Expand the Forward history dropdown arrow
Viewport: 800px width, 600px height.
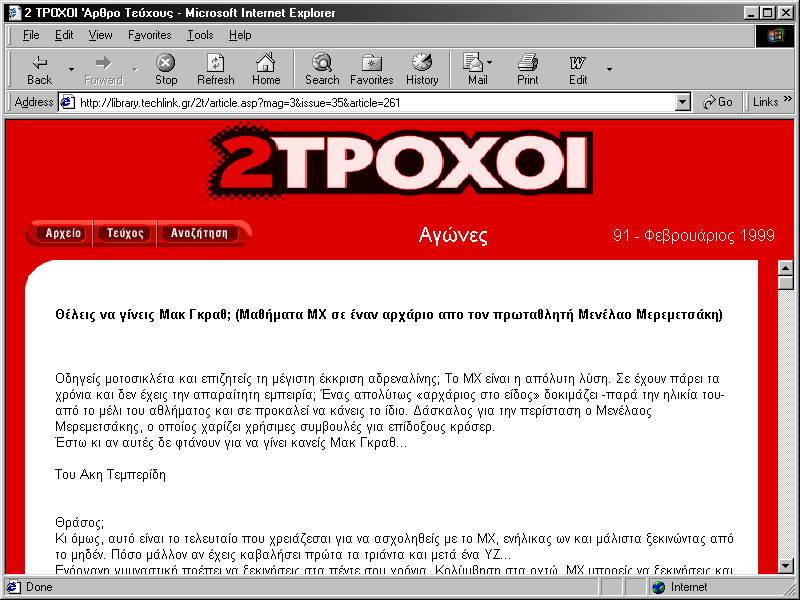tap(135, 69)
